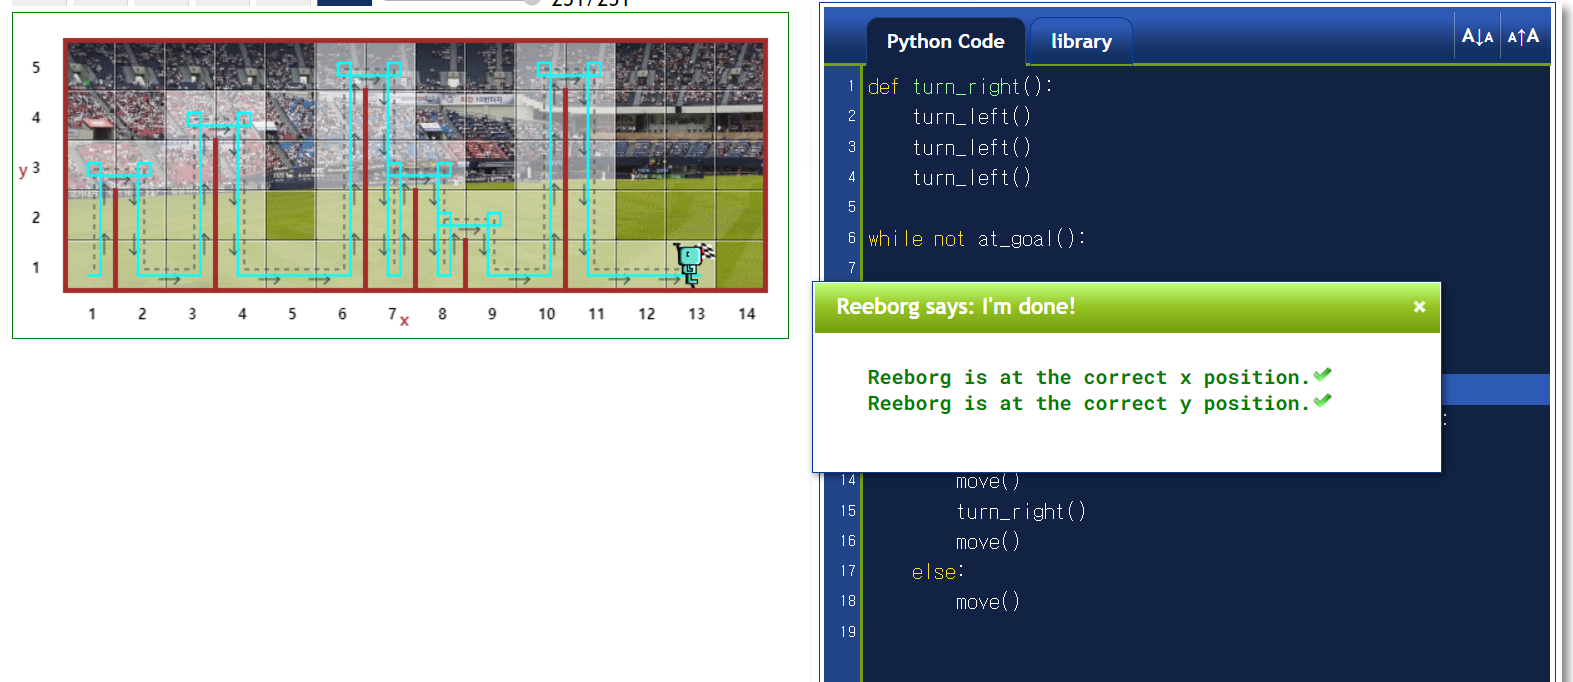
Task: Click the Reeborg robot in the world
Action: [x=689, y=263]
